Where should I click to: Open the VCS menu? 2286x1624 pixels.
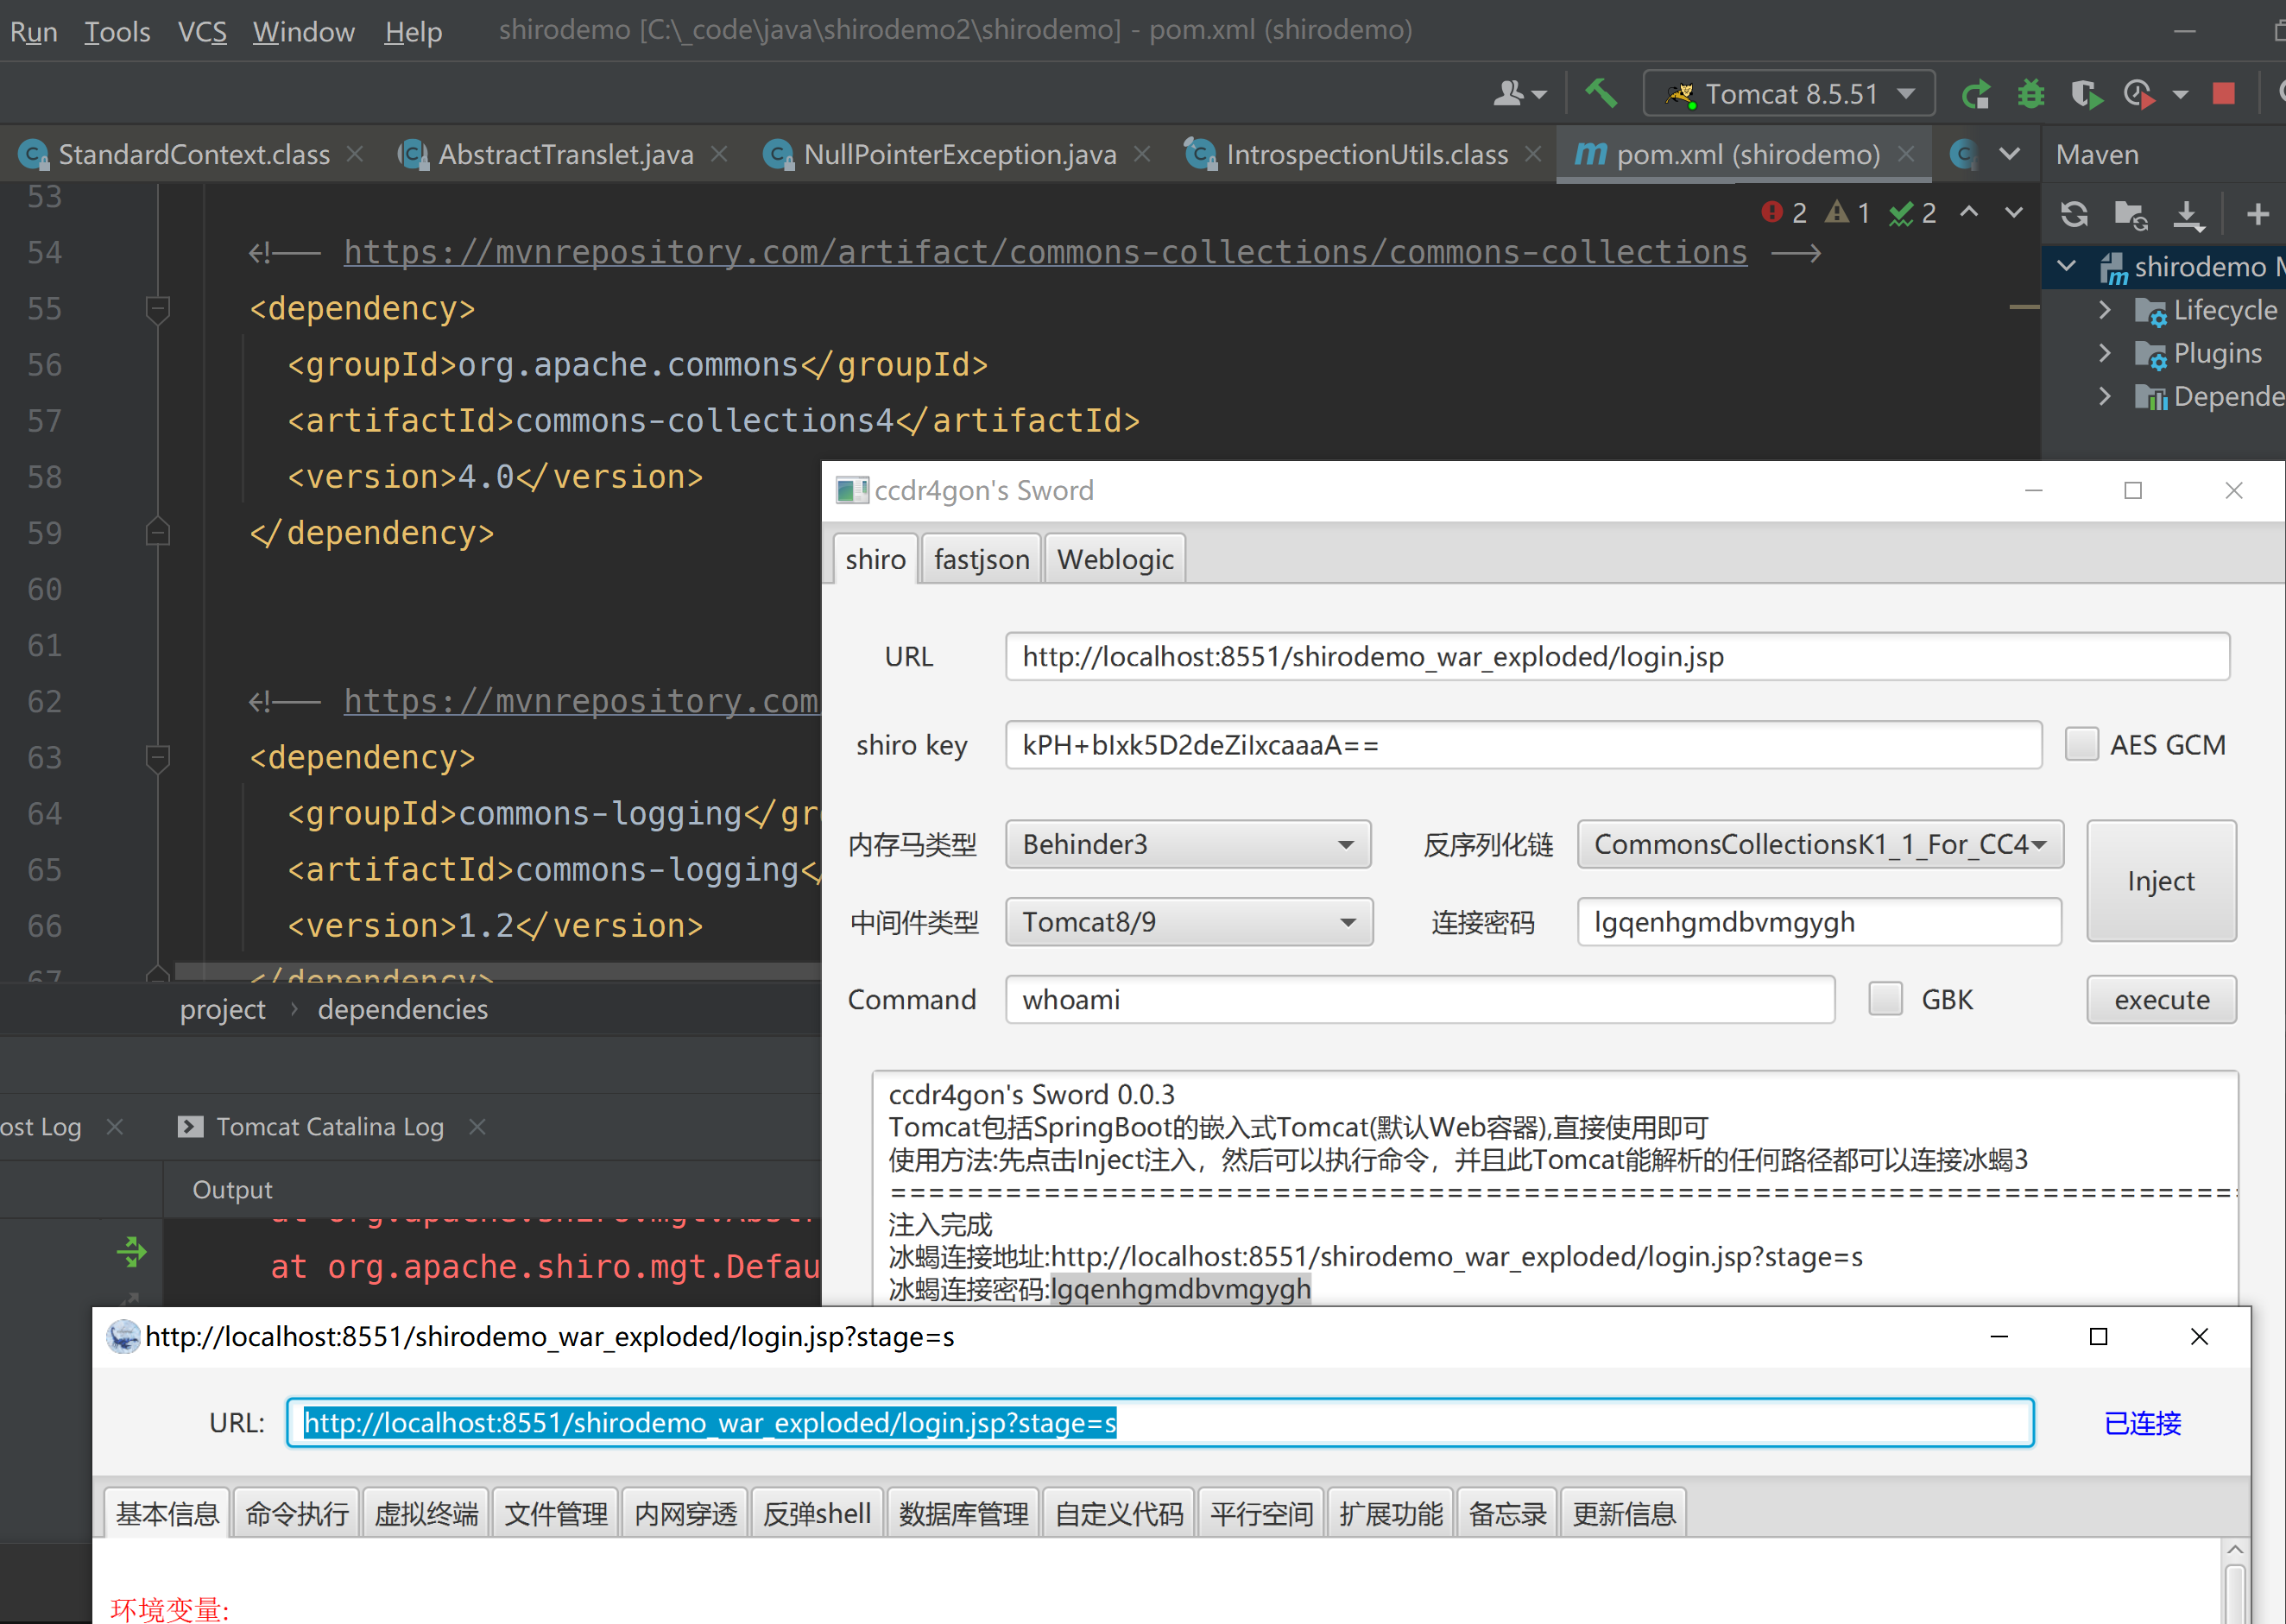click(202, 31)
